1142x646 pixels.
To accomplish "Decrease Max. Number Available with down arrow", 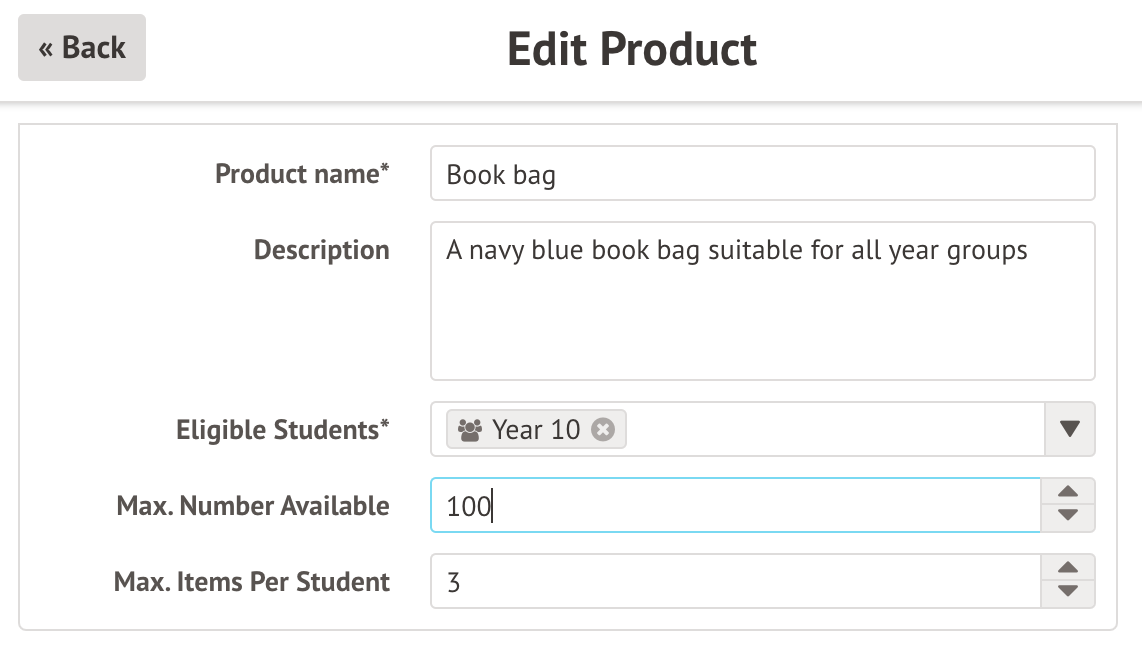I will 1068,516.
